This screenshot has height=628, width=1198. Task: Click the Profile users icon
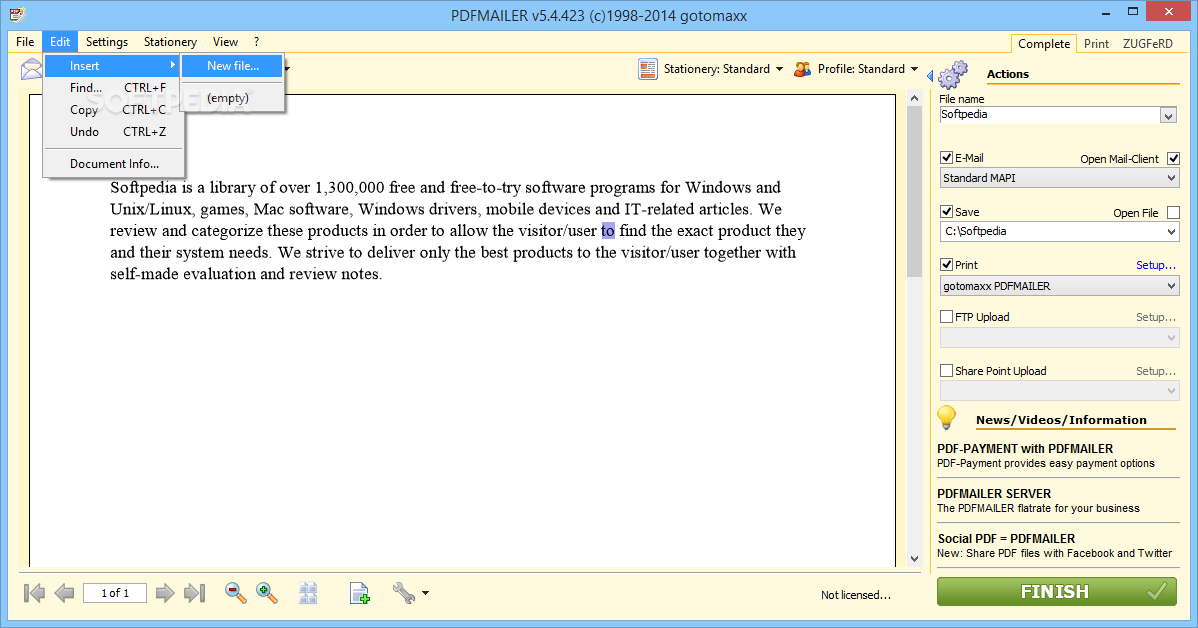coord(802,70)
